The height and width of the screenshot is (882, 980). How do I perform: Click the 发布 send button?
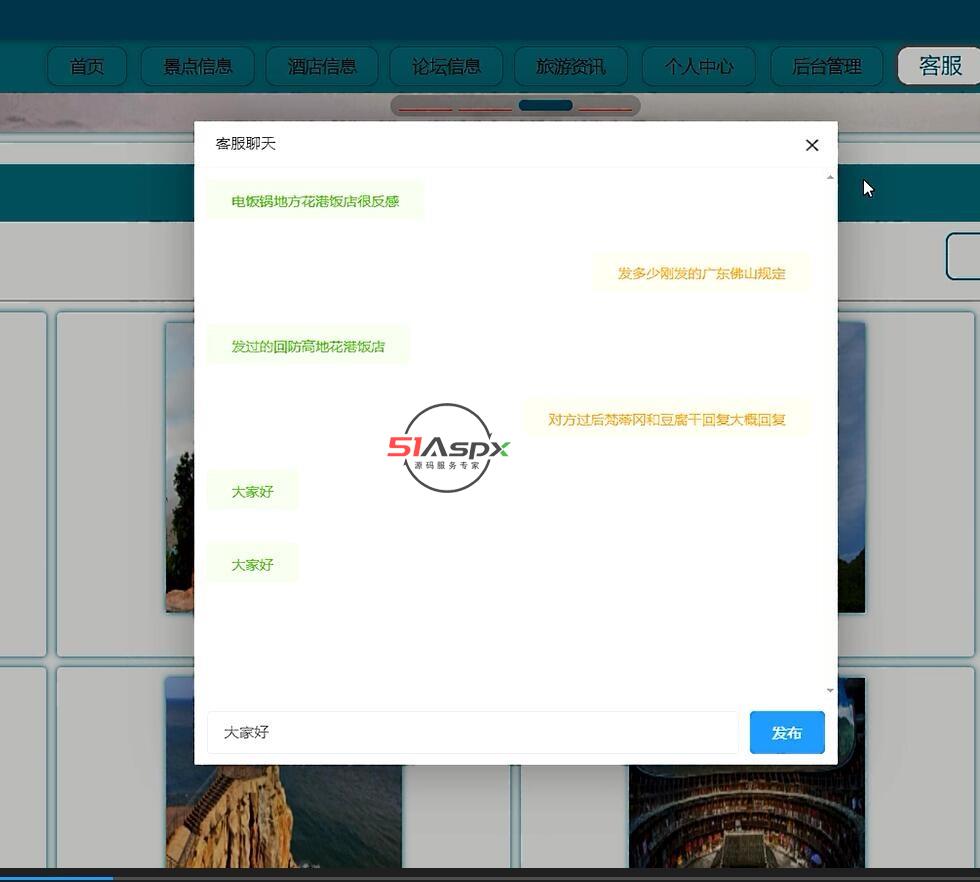coord(787,732)
